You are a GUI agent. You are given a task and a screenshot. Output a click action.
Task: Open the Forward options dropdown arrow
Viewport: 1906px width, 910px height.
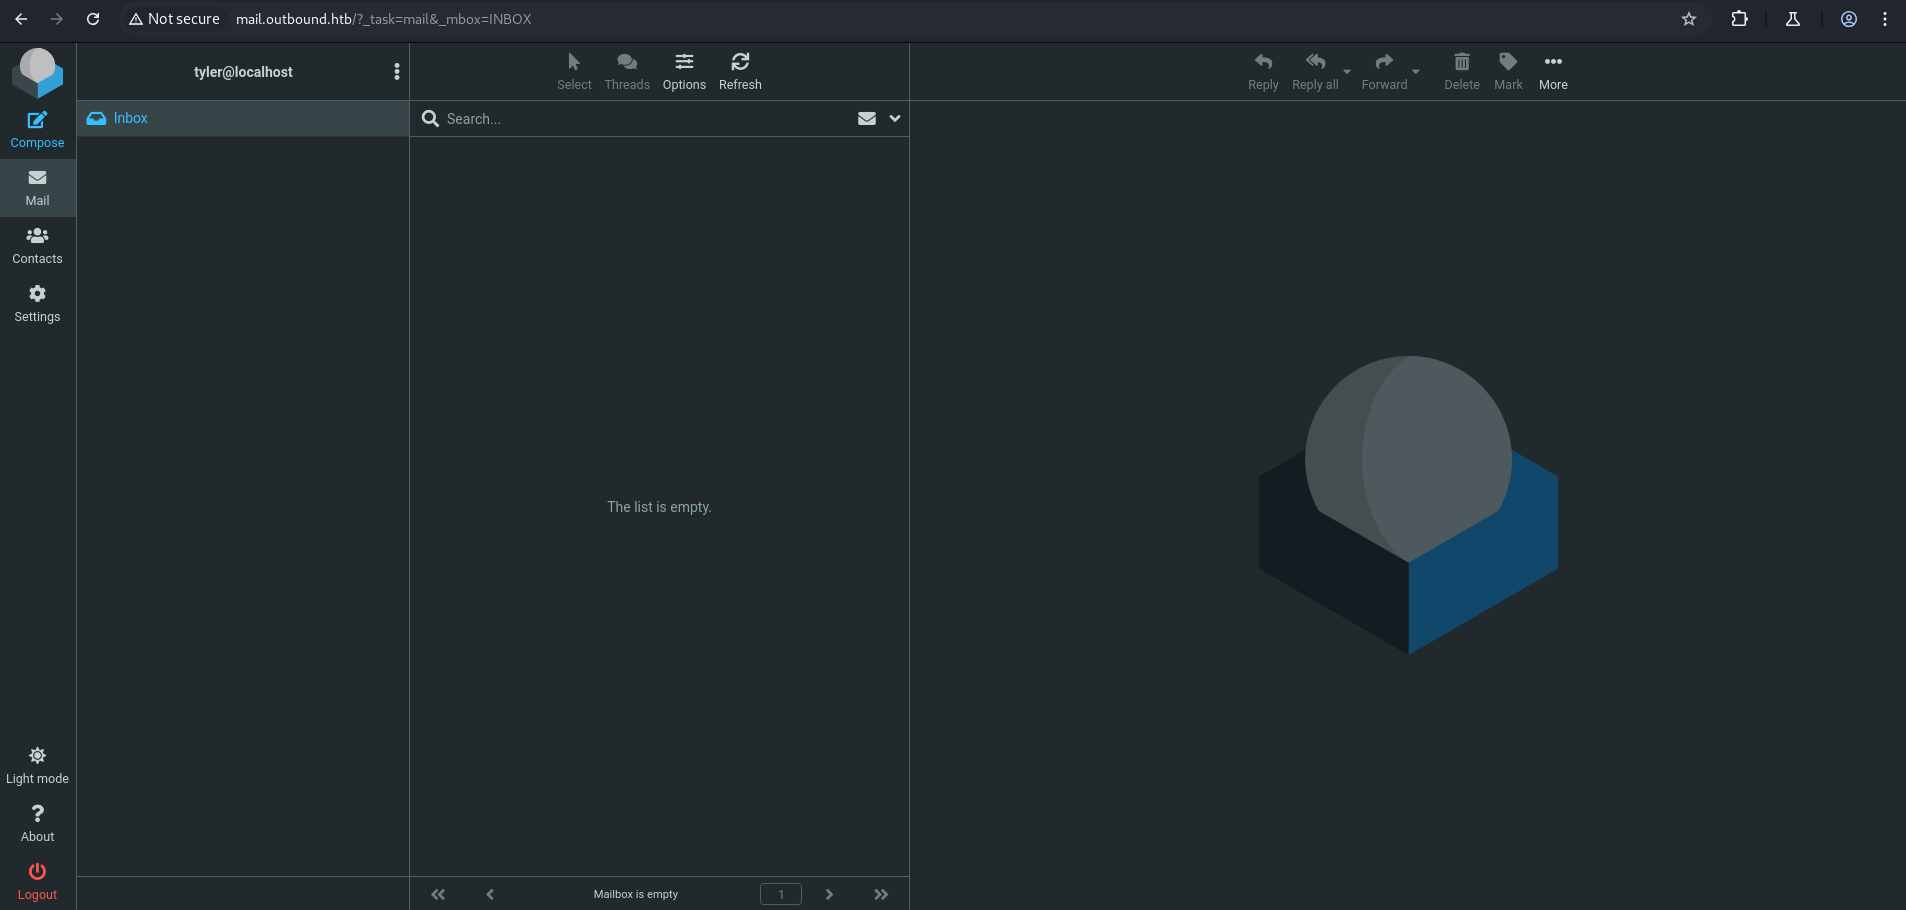pyautogui.click(x=1416, y=72)
